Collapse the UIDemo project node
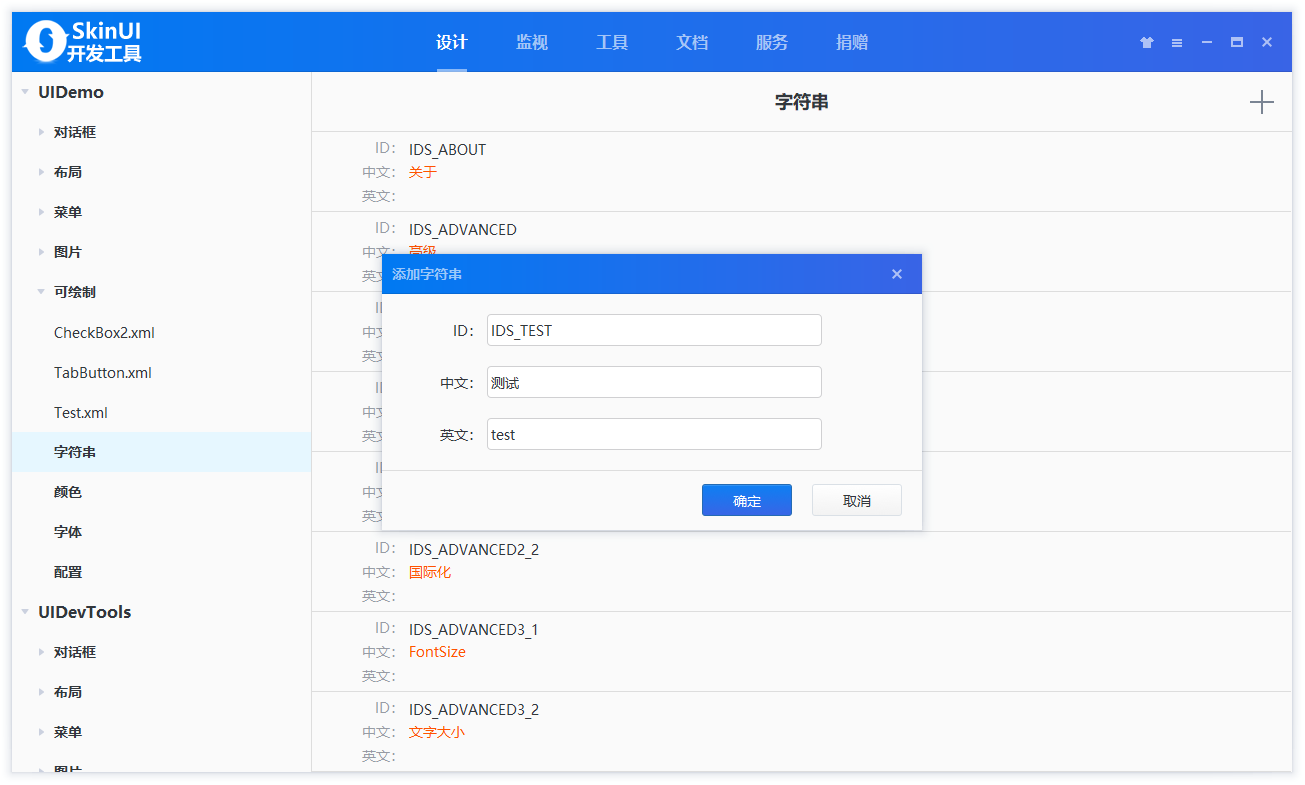Screen dimensions: 1305x785 pos(25,92)
